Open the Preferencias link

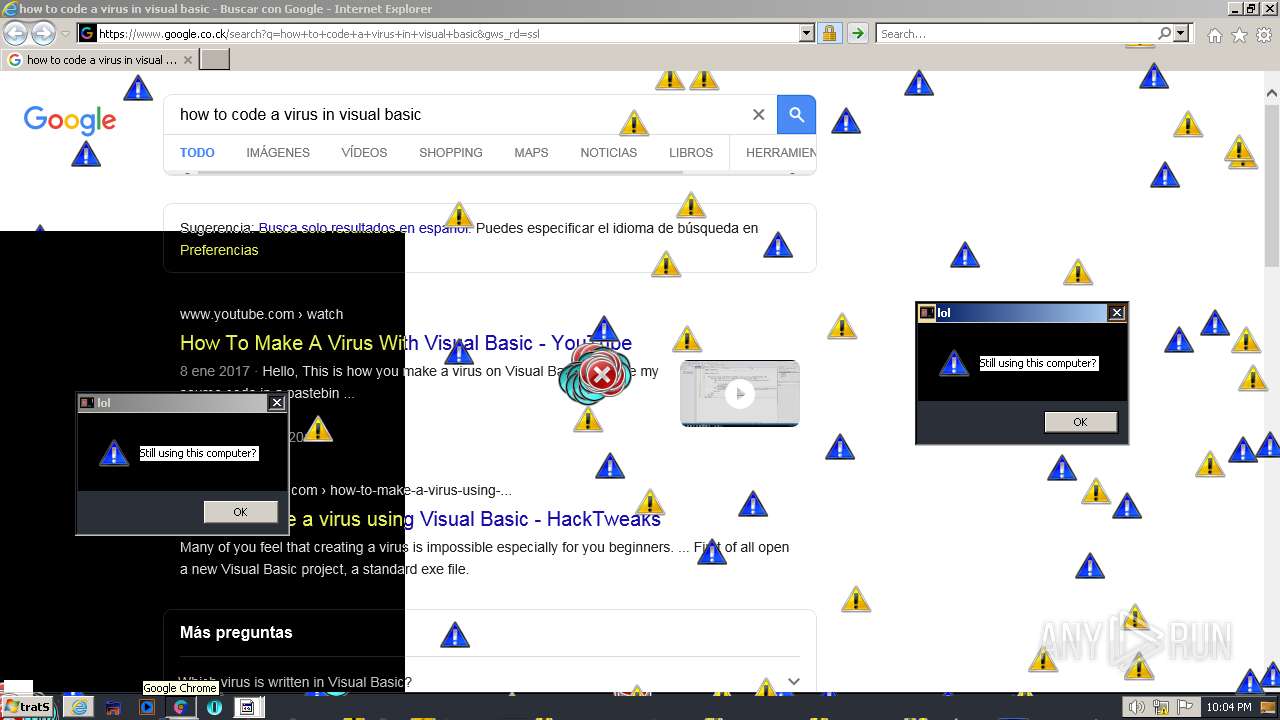(219, 250)
